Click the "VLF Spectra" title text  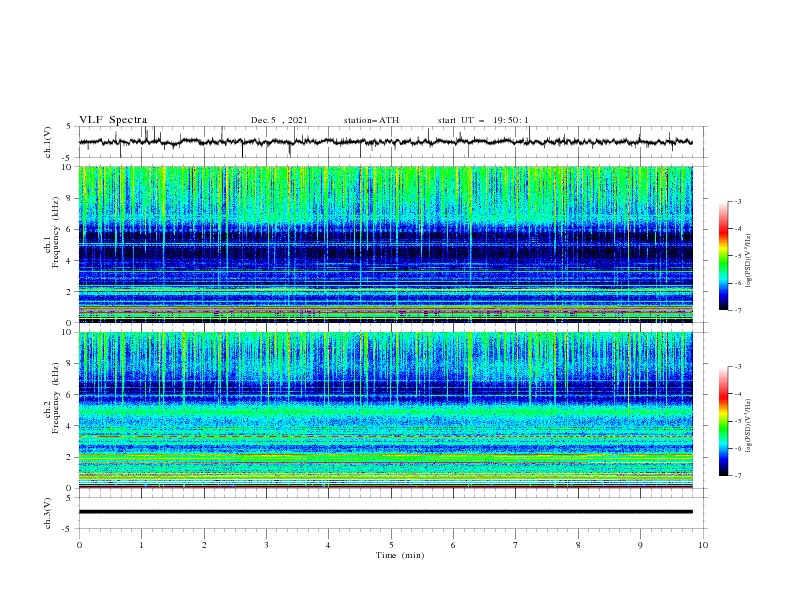point(113,120)
